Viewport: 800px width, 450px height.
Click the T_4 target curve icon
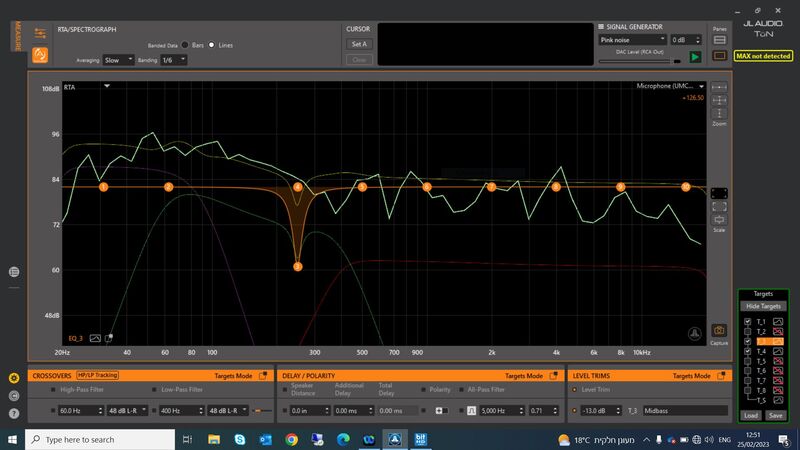[x=778, y=351]
